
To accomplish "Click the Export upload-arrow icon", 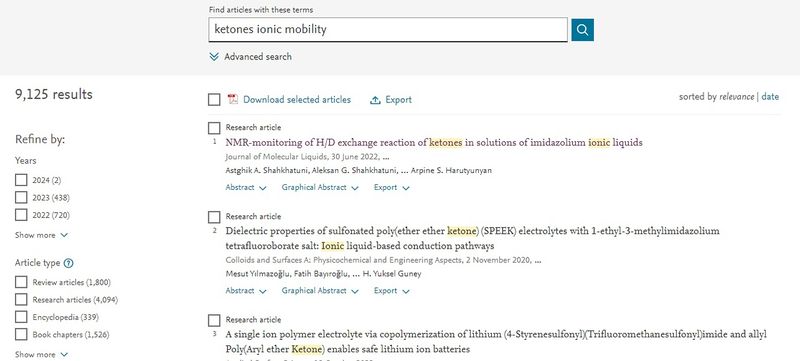I will click(375, 100).
